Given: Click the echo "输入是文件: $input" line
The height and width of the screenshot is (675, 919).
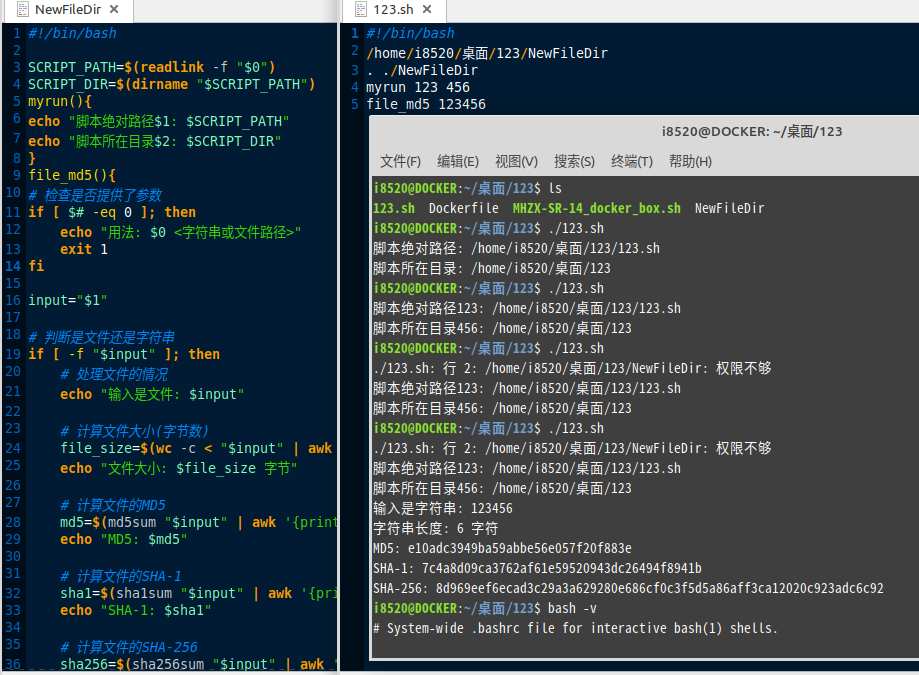Looking at the screenshot, I should point(152,394).
